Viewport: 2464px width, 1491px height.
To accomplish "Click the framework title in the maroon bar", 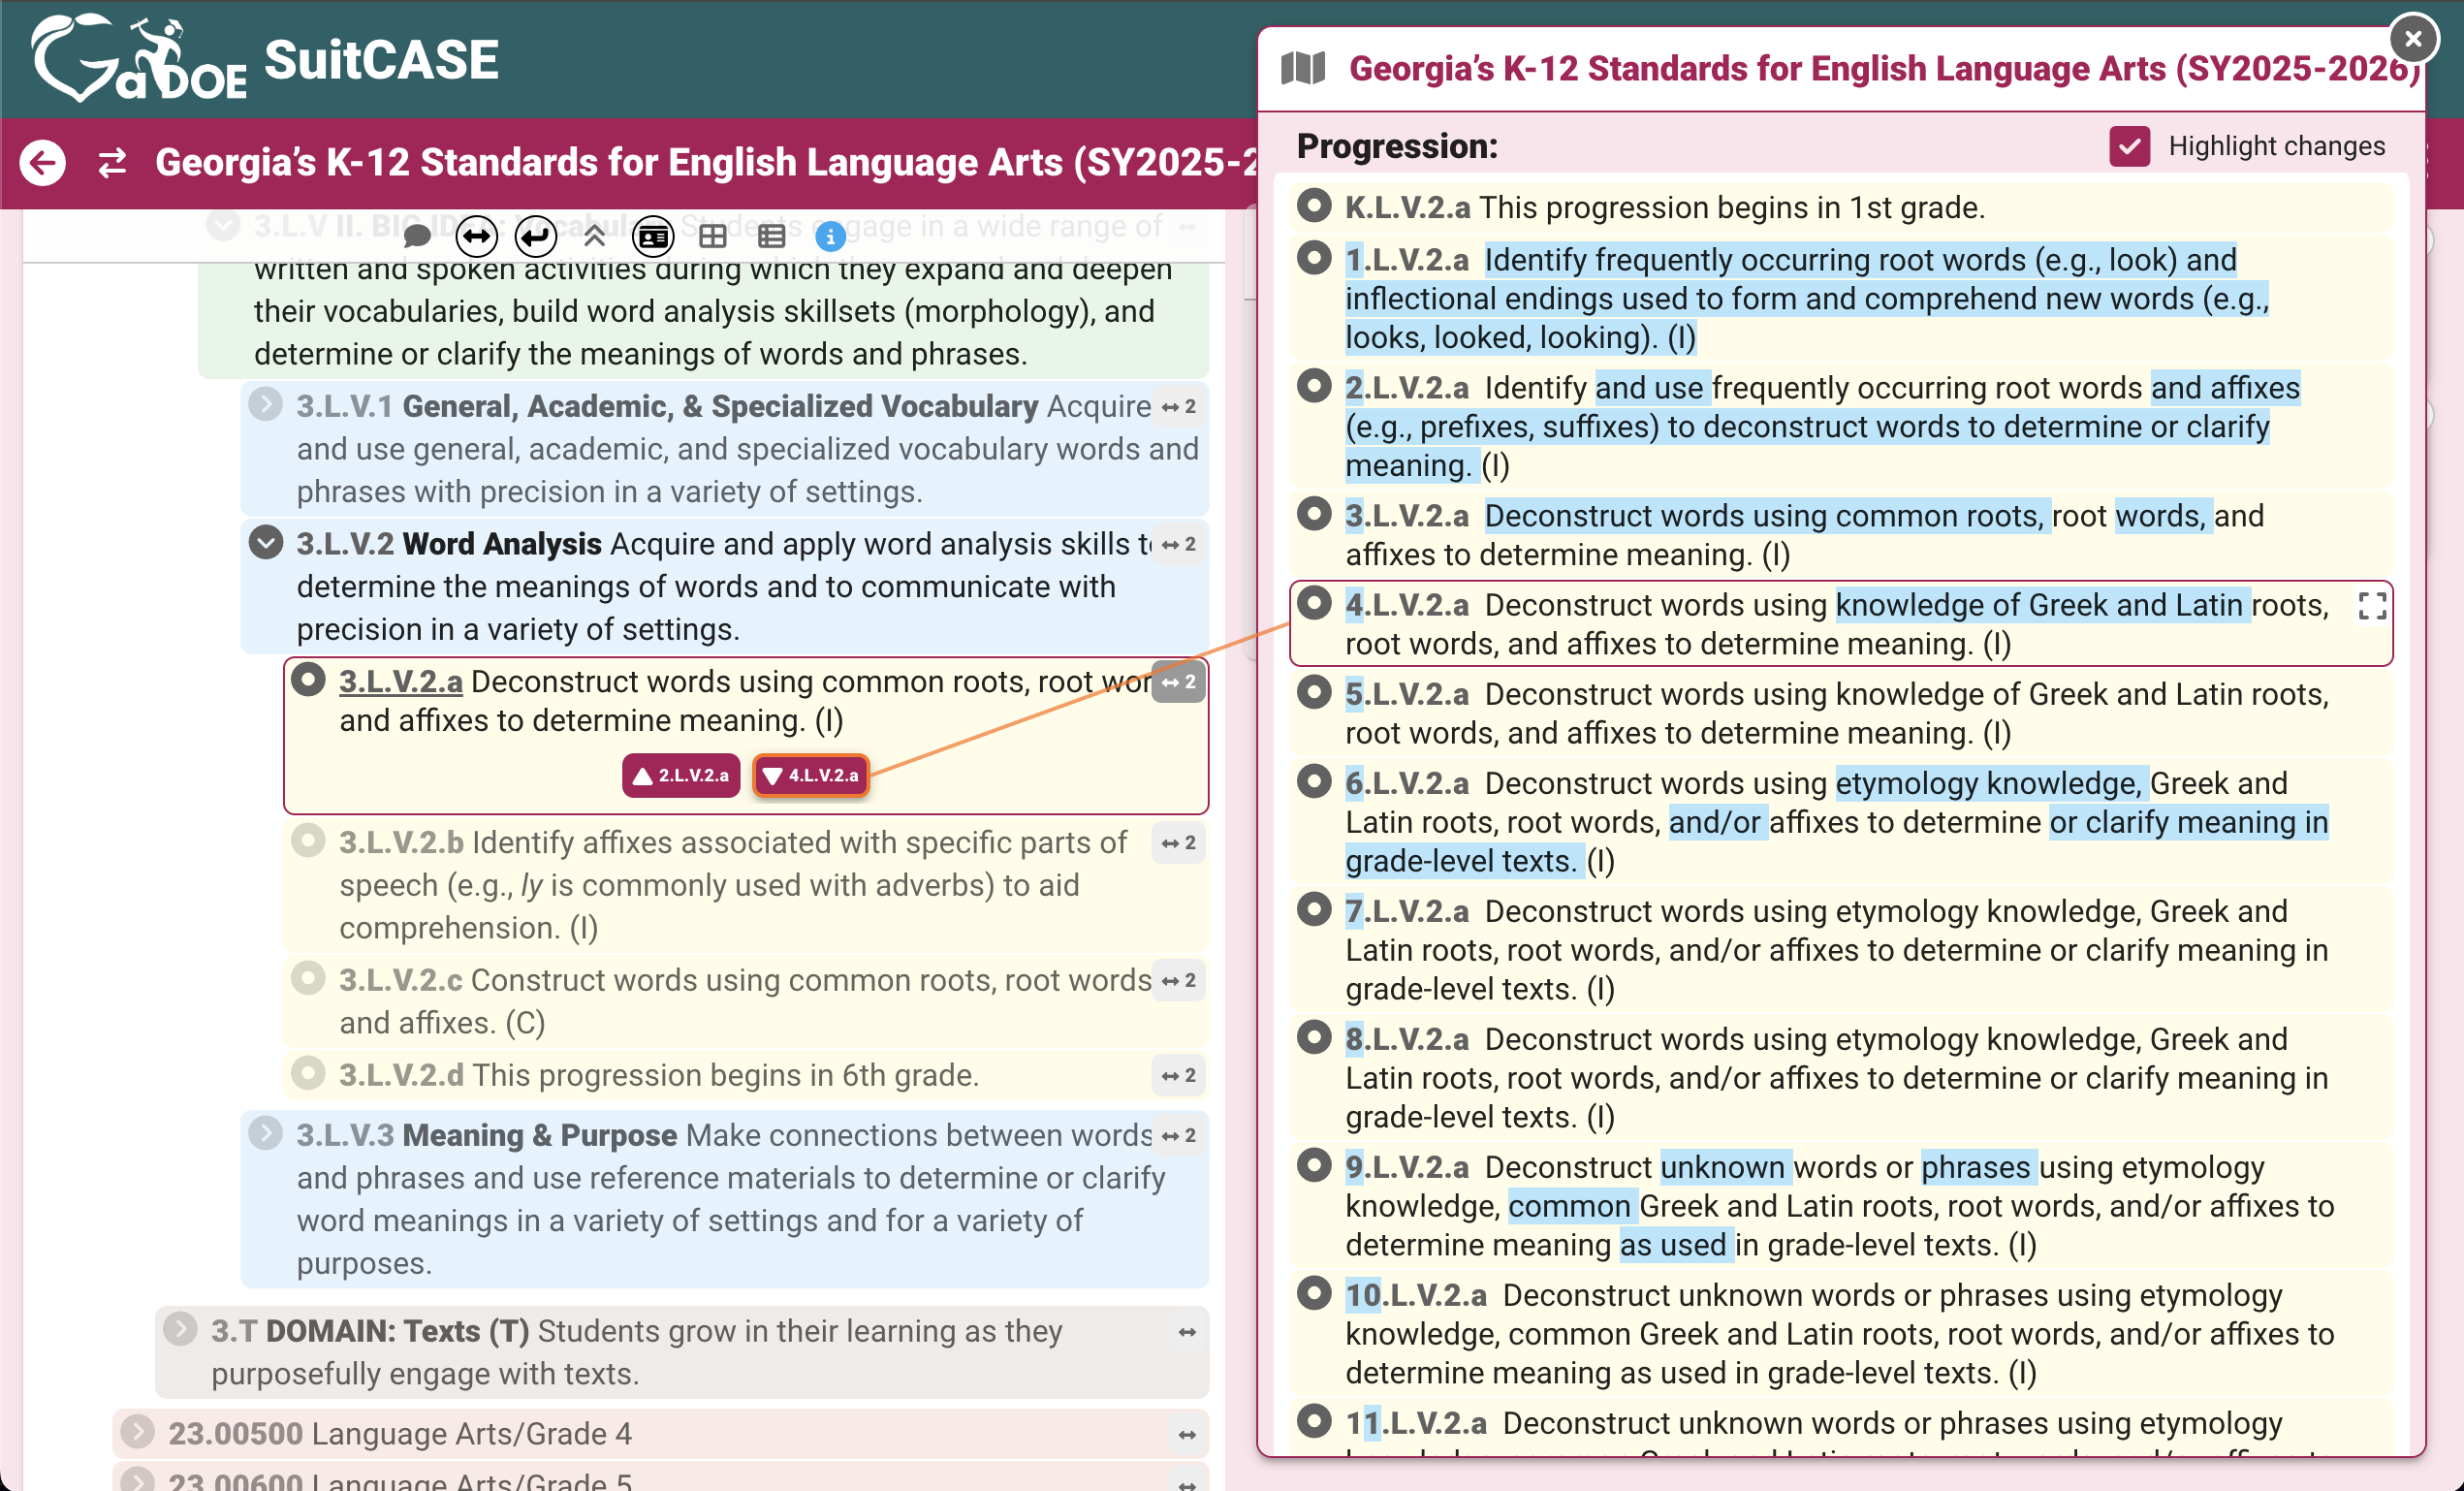I will pyautogui.click(x=706, y=163).
